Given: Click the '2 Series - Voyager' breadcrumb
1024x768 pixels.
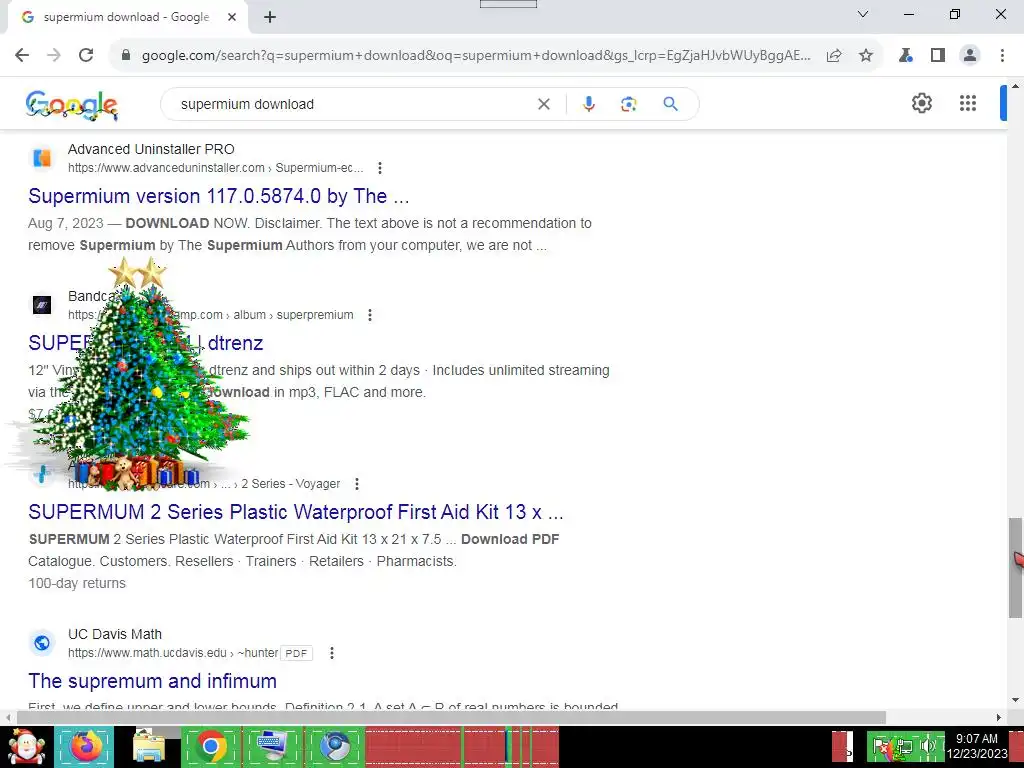Looking at the screenshot, I should click(291, 484).
